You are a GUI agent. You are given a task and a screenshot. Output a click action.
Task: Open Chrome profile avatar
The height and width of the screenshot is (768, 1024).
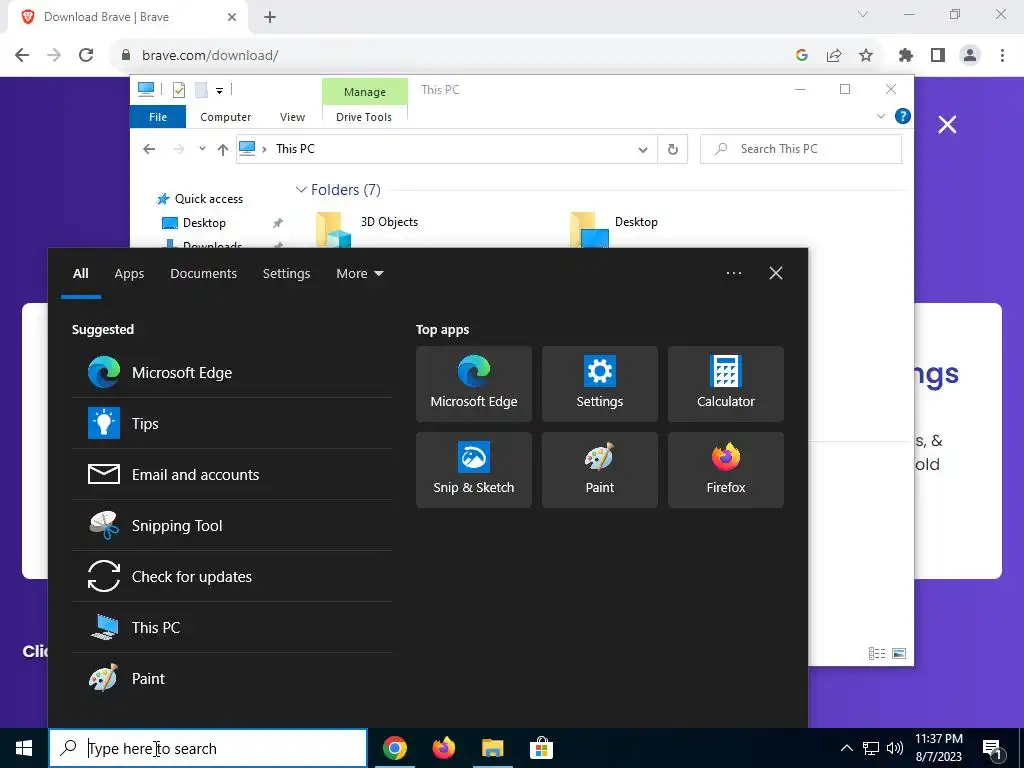(970, 56)
